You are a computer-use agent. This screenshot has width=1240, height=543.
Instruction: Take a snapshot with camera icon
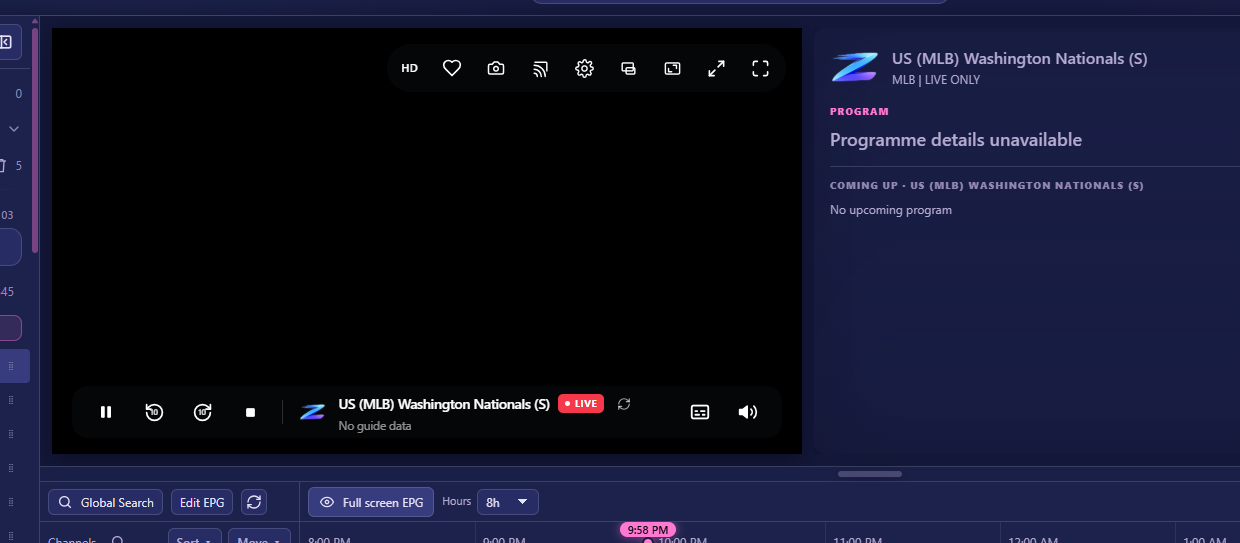coord(496,69)
